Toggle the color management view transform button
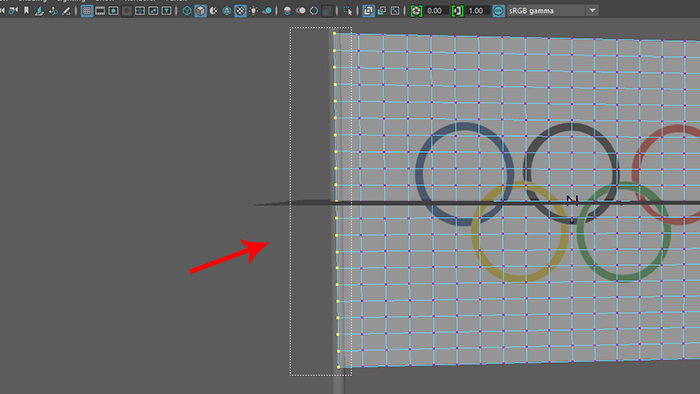700x394 pixels. (x=499, y=11)
